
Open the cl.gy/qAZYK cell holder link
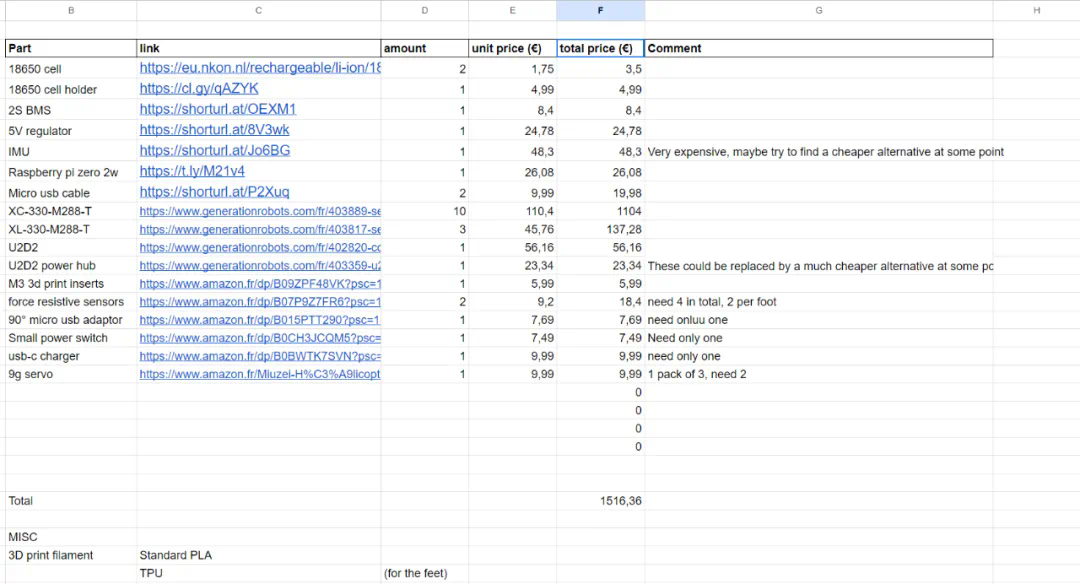[199, 89]
